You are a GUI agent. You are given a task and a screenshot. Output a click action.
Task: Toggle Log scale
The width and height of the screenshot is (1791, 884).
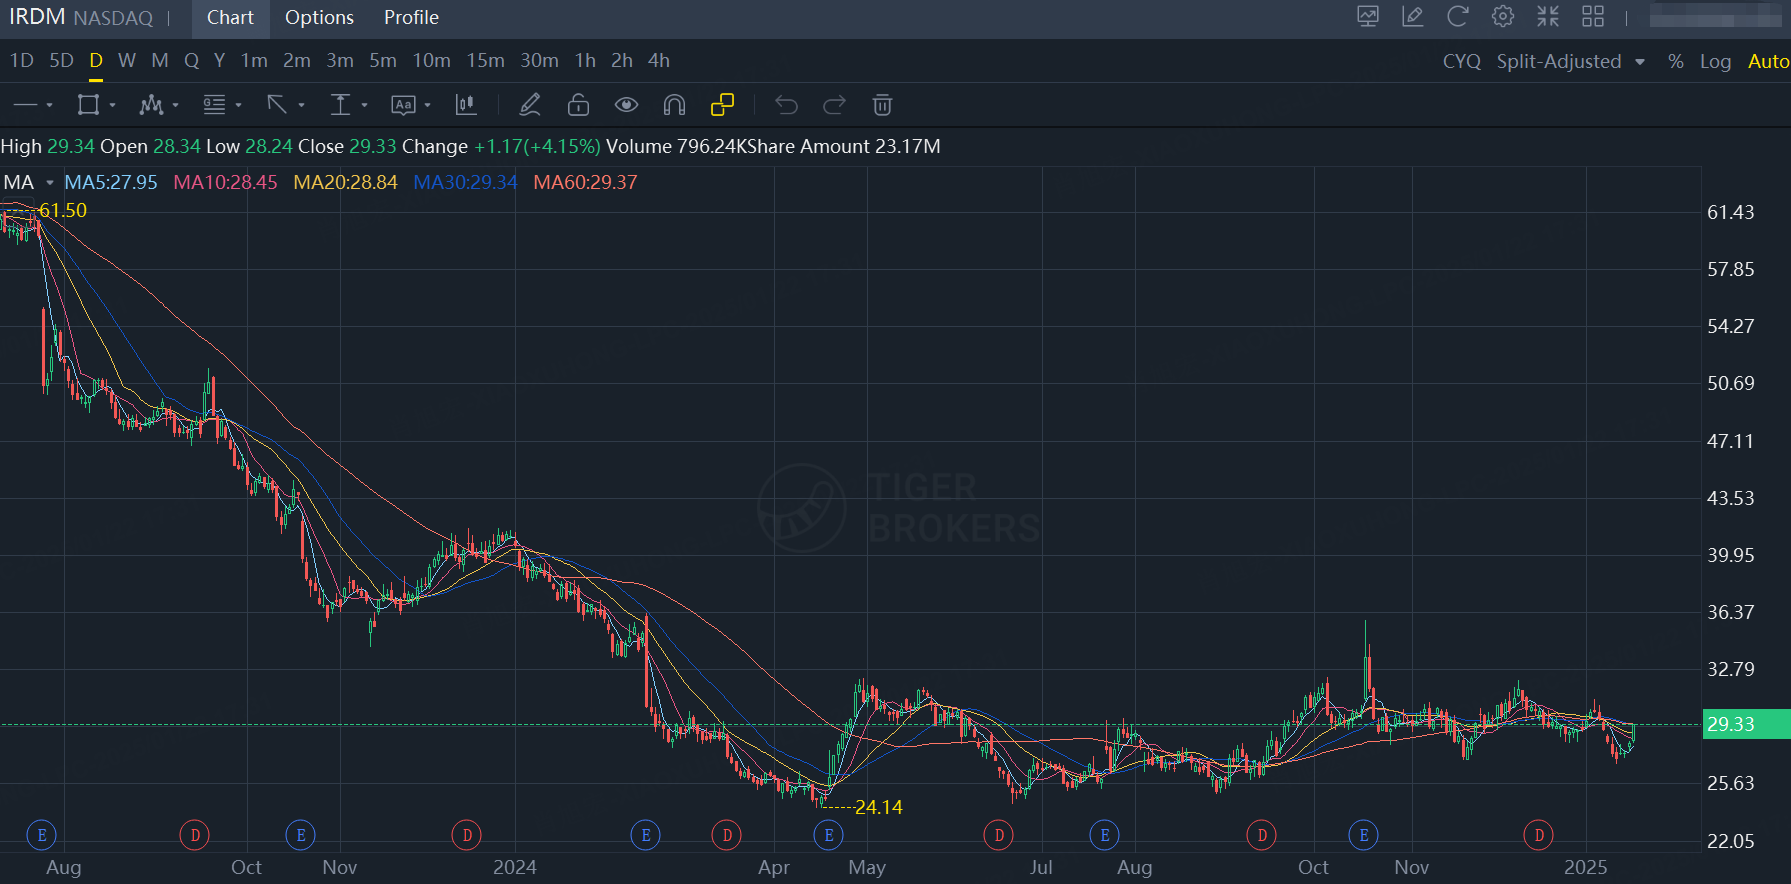tap(1716, 61)
